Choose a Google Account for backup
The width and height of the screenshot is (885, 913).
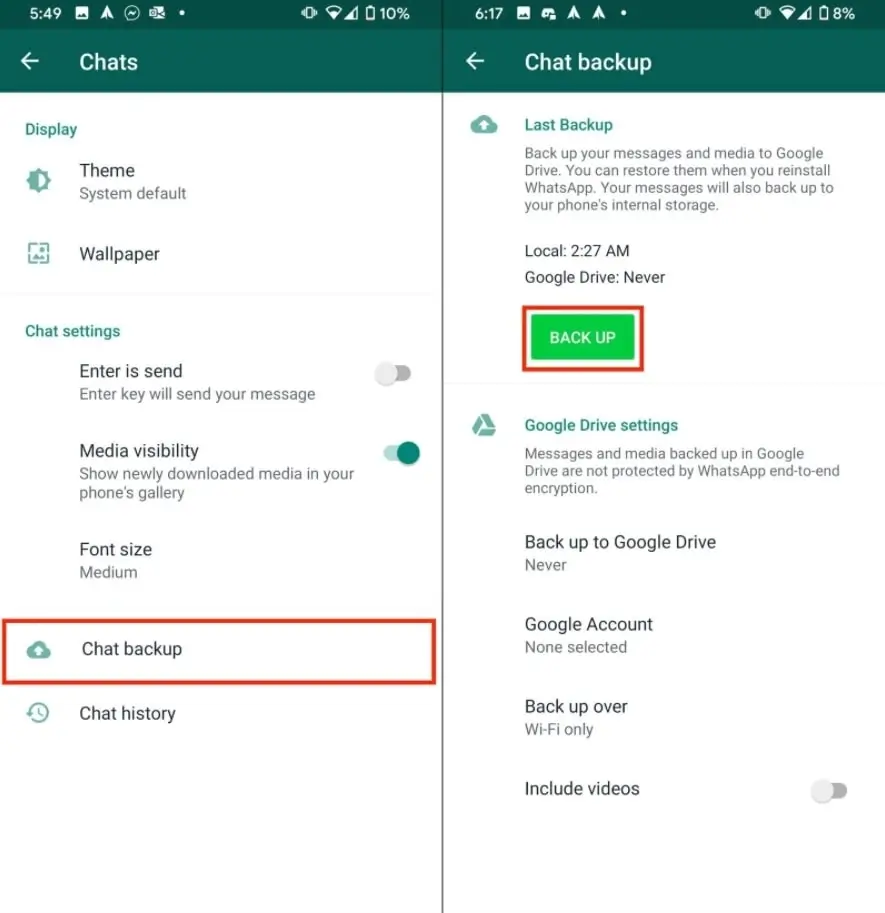[x=664, y=635]
